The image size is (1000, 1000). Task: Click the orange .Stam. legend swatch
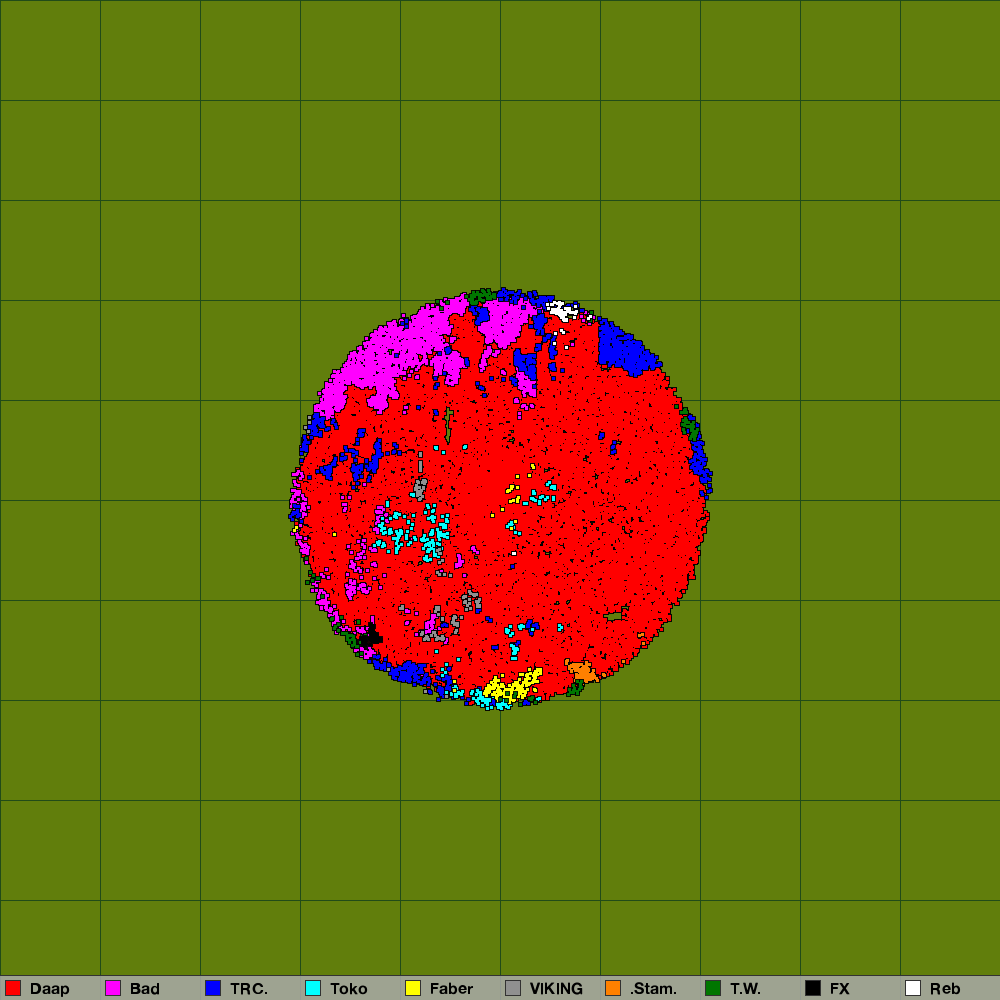613,988
